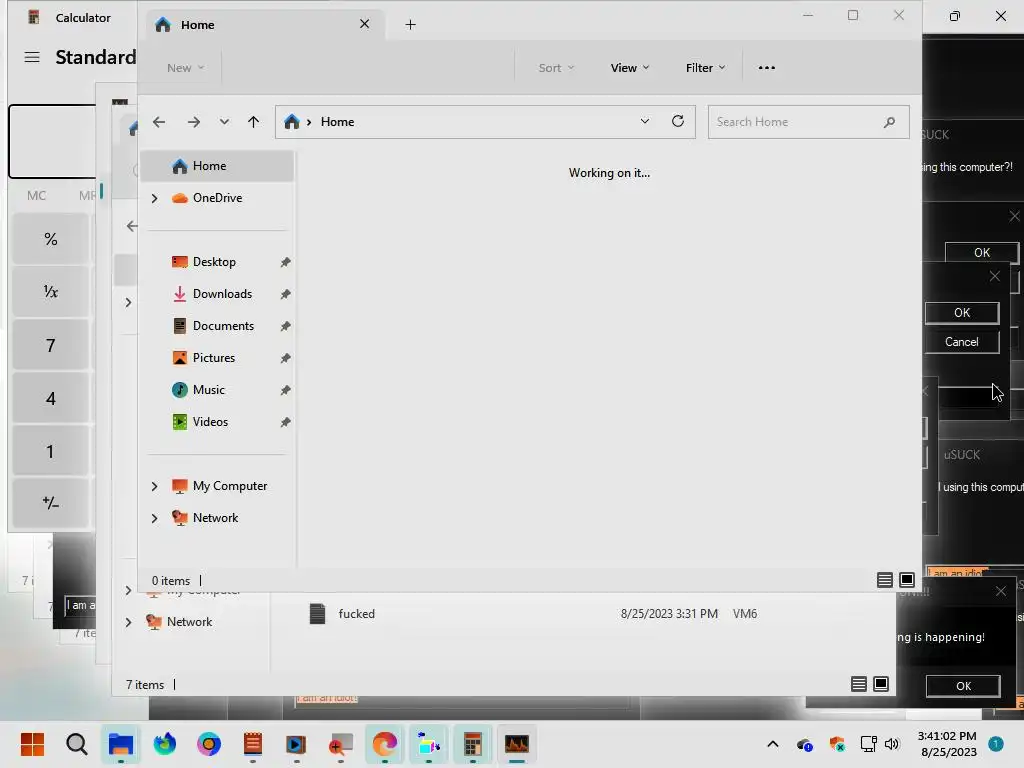
Task: Open the pinned Desktop folder
Action: 214,262
